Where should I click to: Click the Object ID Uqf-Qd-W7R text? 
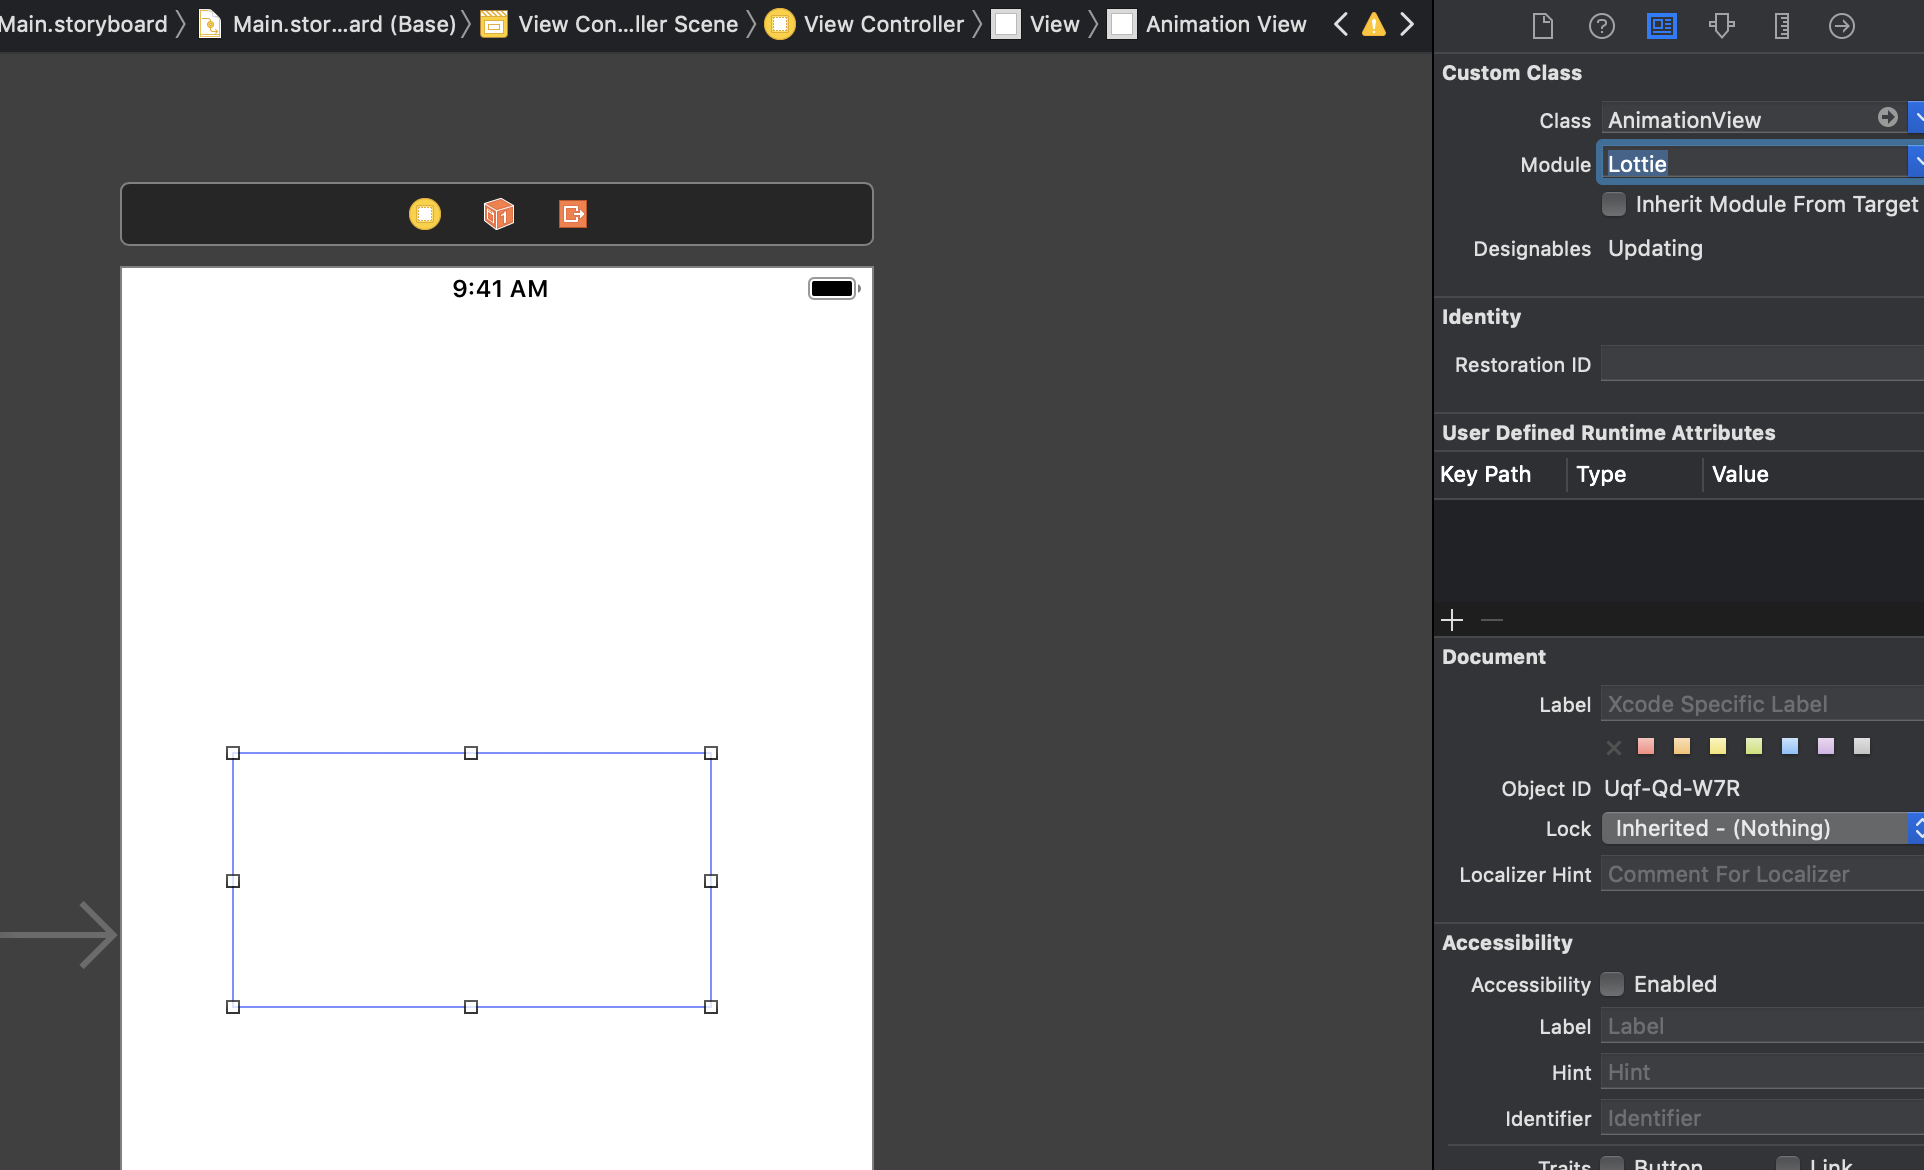pyautogui.click(x=1672, y=788)
